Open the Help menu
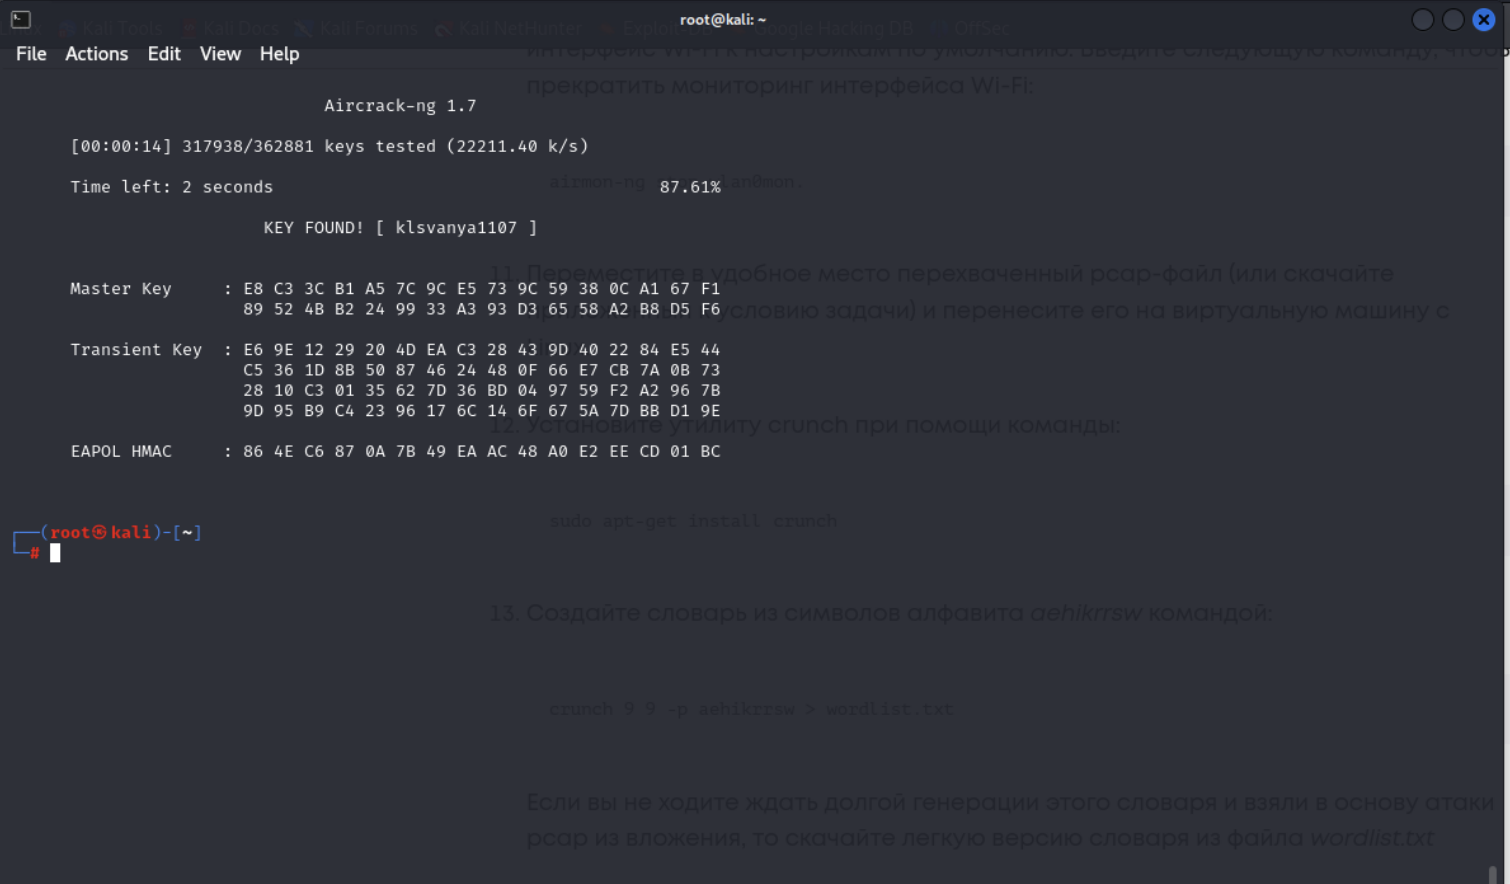 pos(279,54)
